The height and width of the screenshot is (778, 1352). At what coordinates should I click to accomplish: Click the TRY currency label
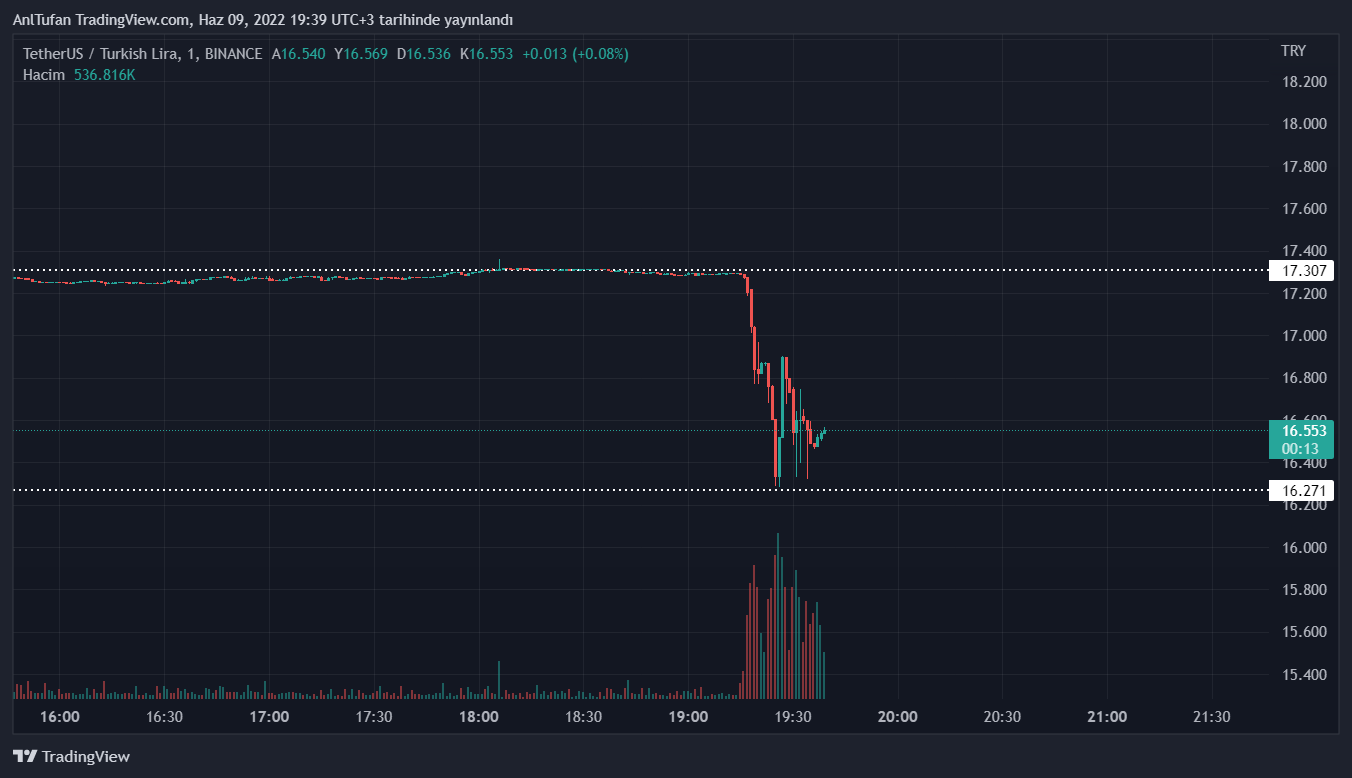1293,51
